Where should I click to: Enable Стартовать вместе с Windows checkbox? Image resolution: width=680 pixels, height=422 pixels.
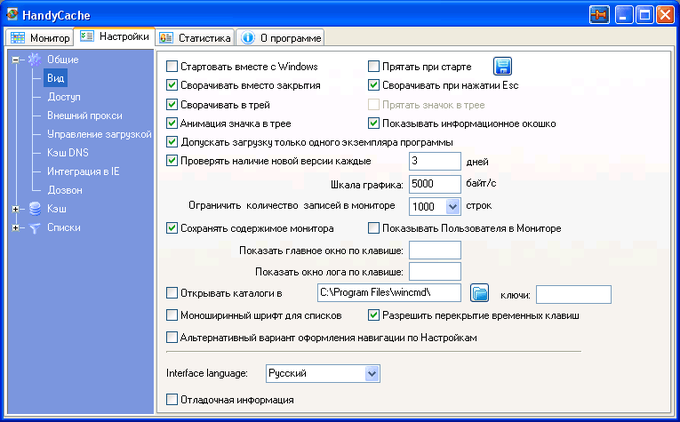[x=172, y=66]
